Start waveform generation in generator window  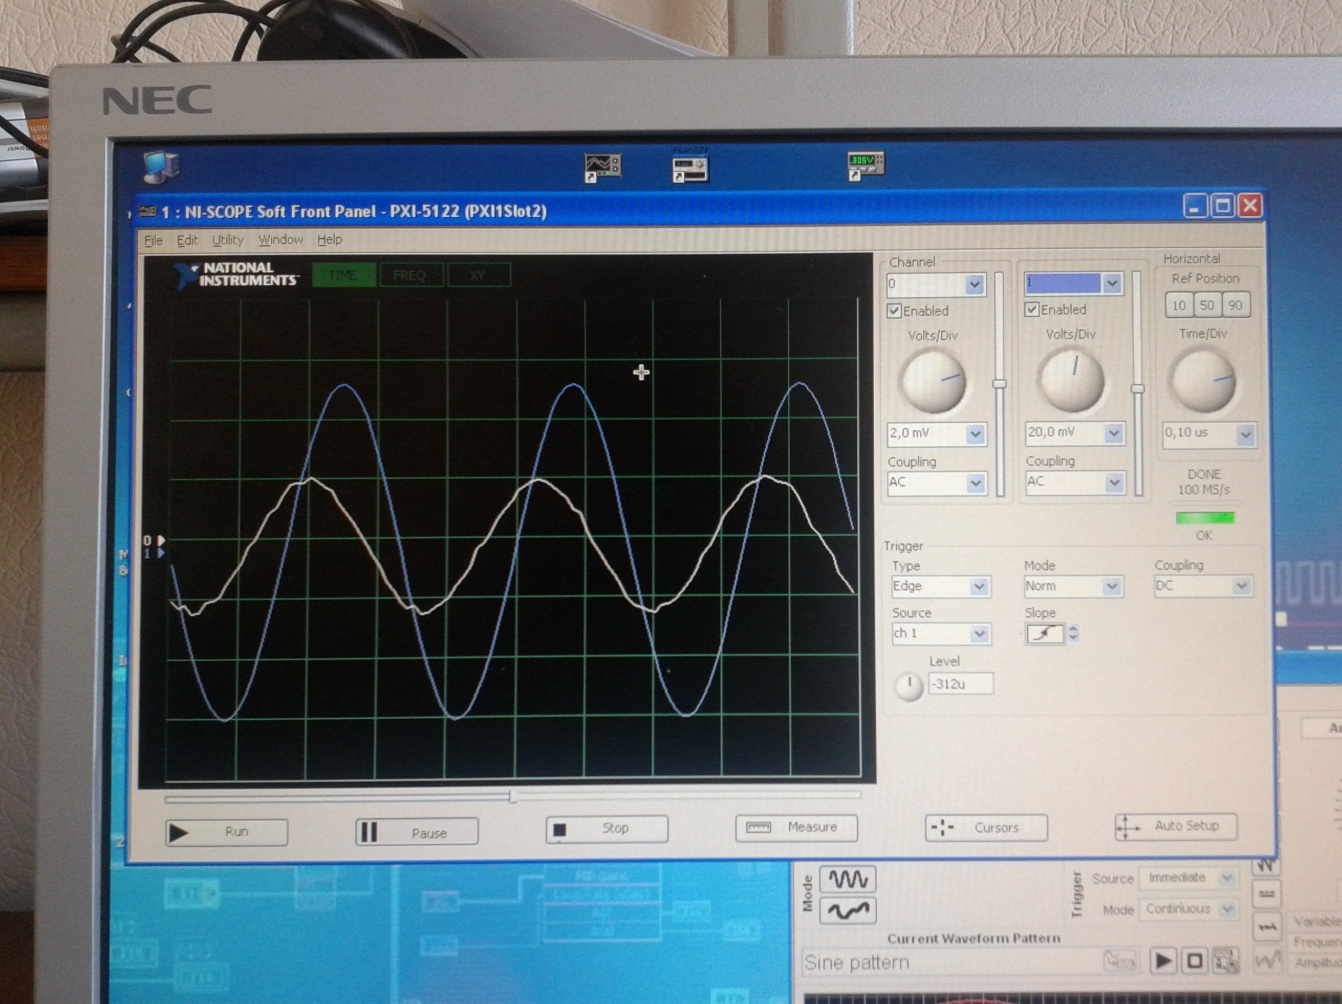[x=1162, y=961]
